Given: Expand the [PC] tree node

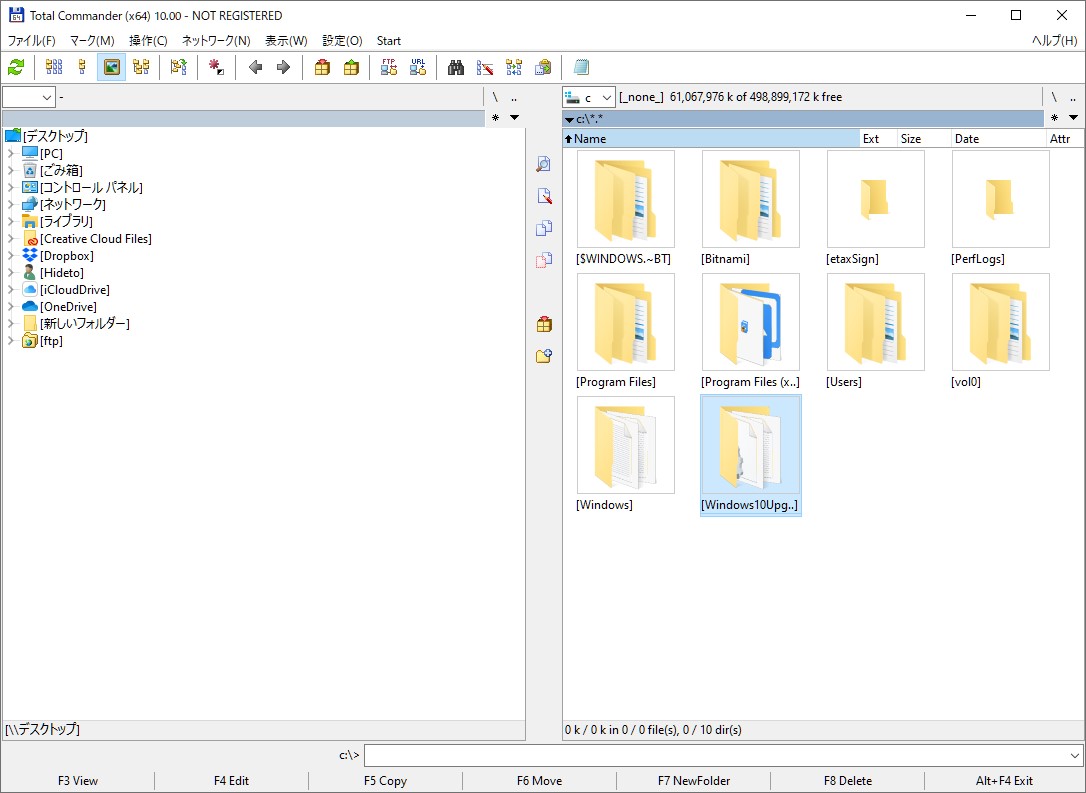Looking at the screenshot, I should (10, 153).
